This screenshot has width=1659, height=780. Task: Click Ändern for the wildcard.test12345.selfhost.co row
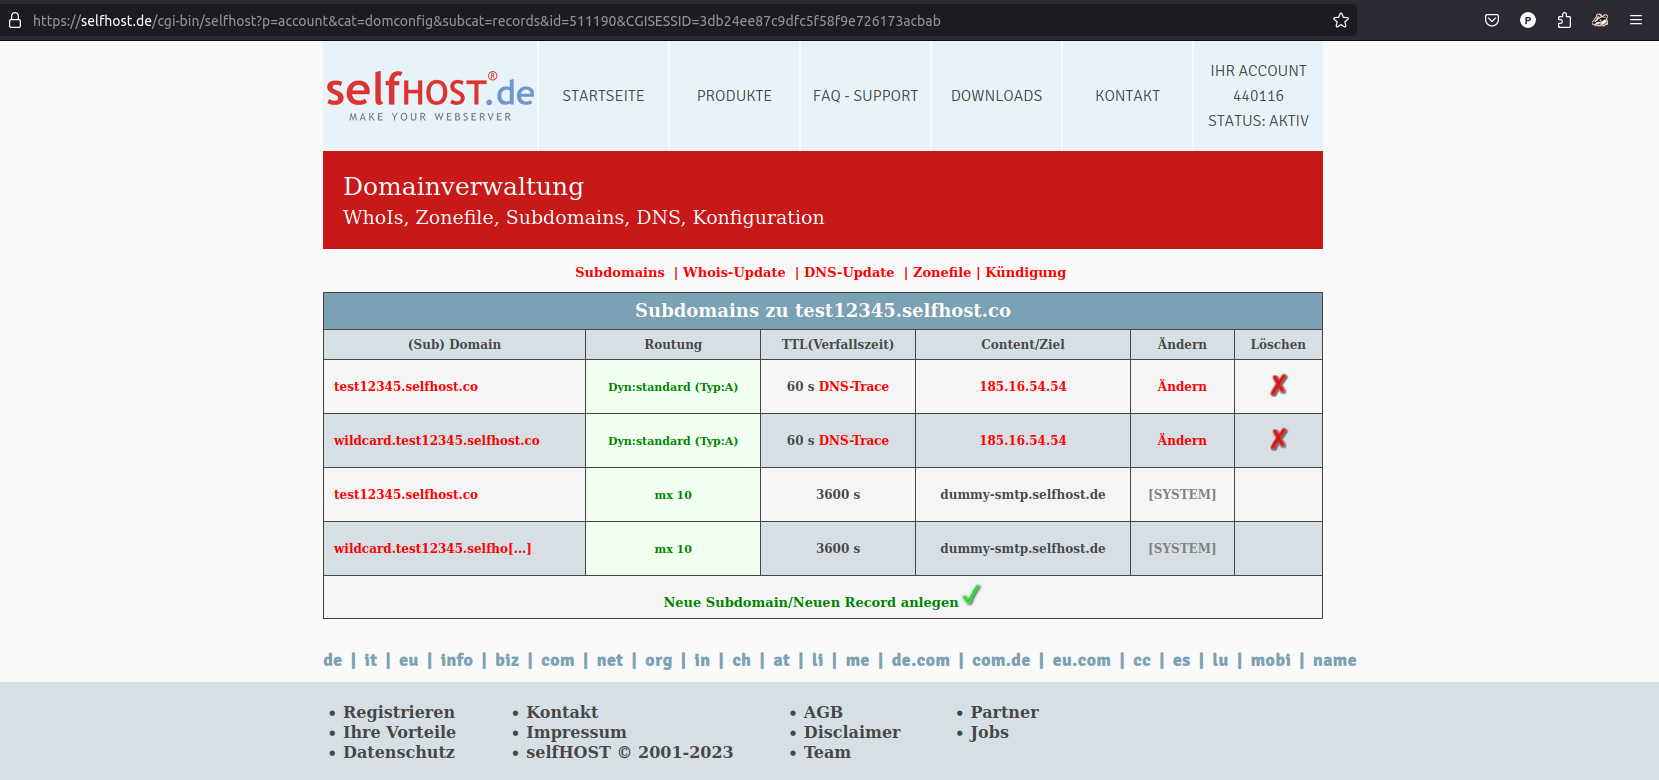[x=1181, y=440]
